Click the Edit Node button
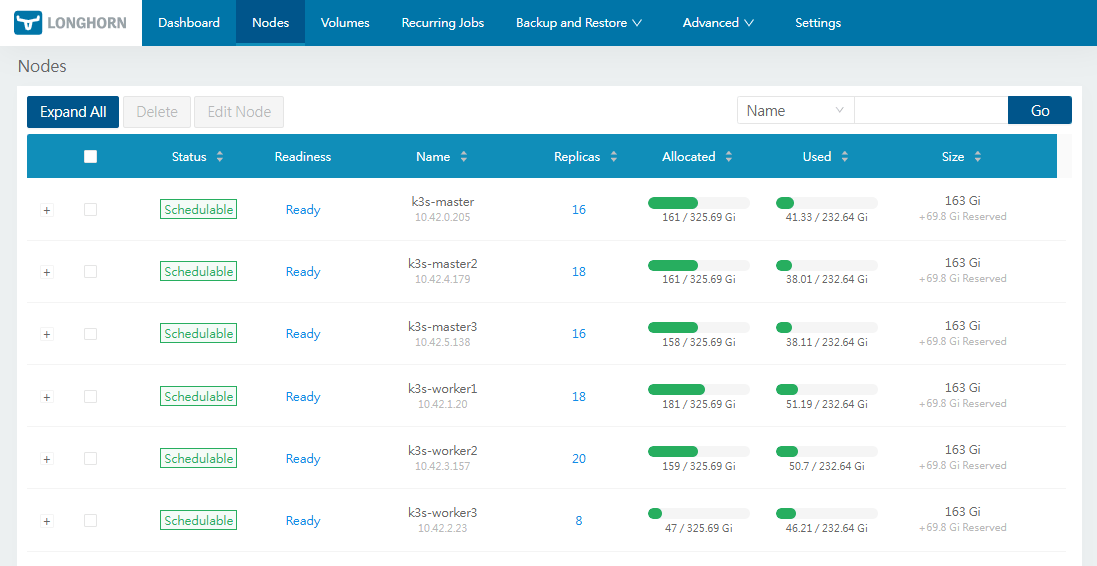The width and height of the screenshot is (1097, 566). pos(239,112)
